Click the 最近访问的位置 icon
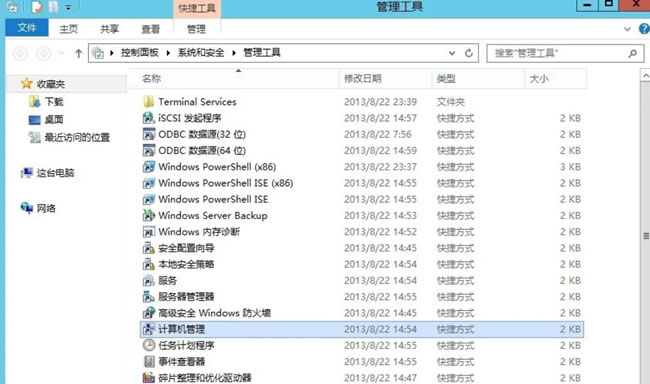Viewport: 650px width, 384px height. coord(35,137)
